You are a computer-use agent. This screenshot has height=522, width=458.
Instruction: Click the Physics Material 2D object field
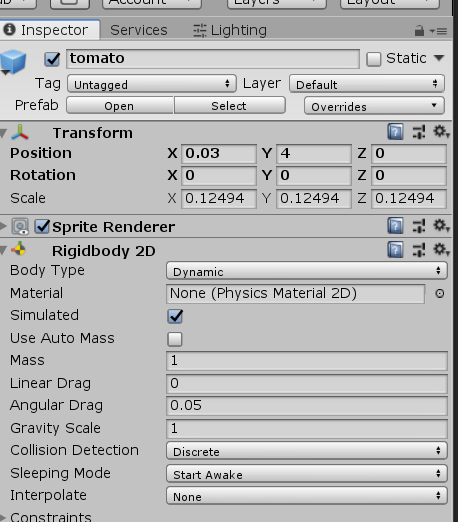tap(296, 294)
